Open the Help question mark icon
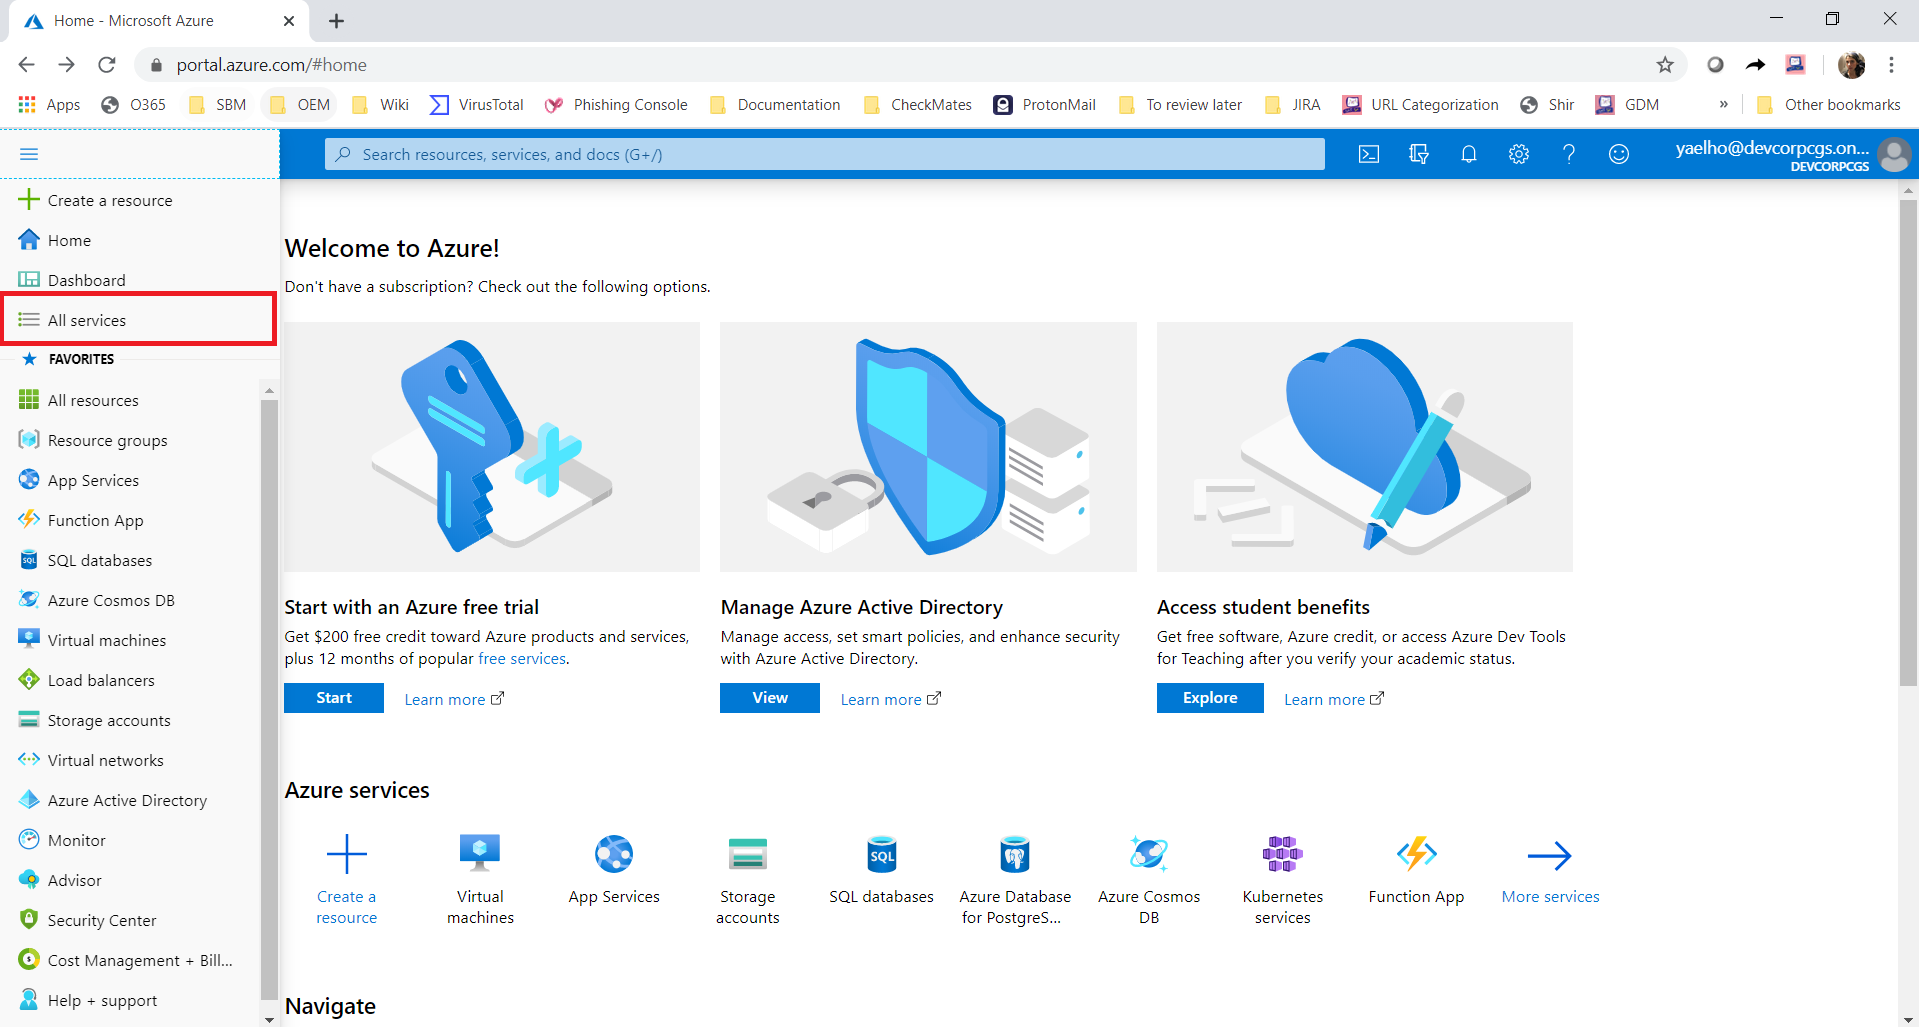Viewport: 1919px width, 1027px height. tap(1569, 154)
